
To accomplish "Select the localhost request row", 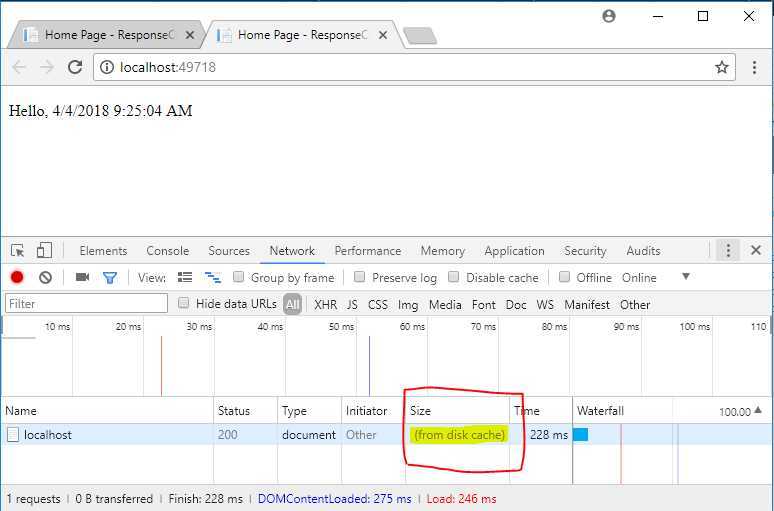I will 387,434.
